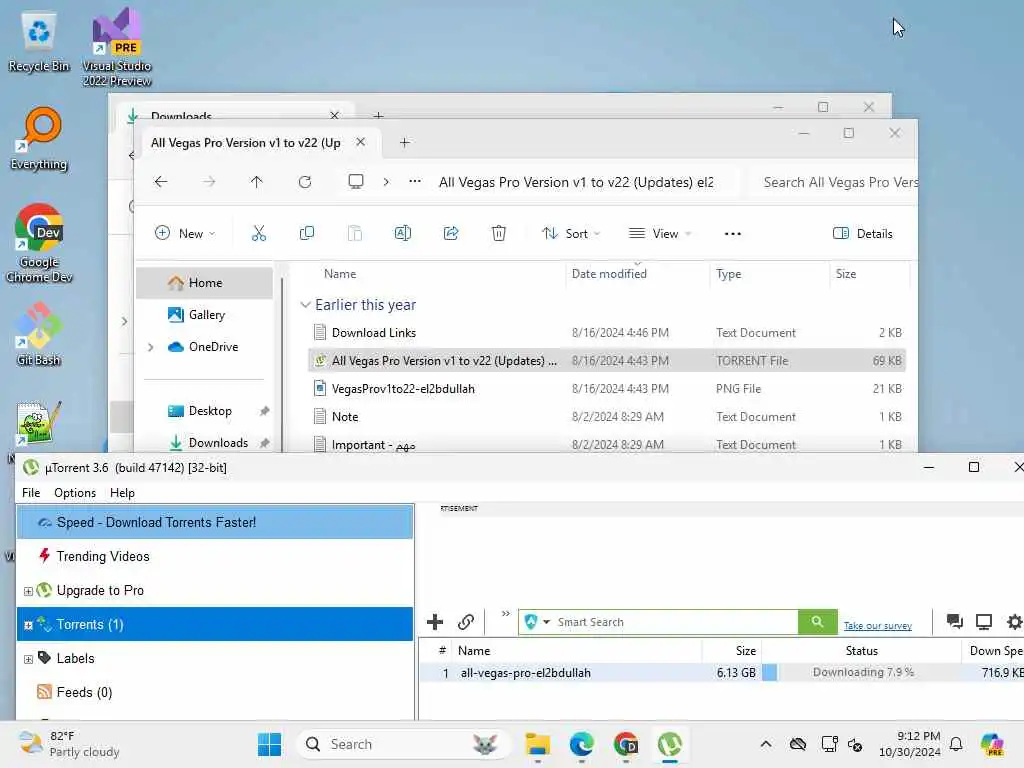The width and height of the screenshot is (1024, 768).
Task: Expand the Torrents (1) tree node
Action: (x=28, y=625)
